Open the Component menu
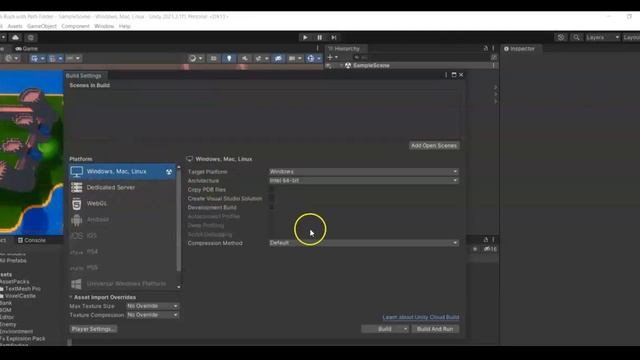The image size is (640, 360). [76, 26]
